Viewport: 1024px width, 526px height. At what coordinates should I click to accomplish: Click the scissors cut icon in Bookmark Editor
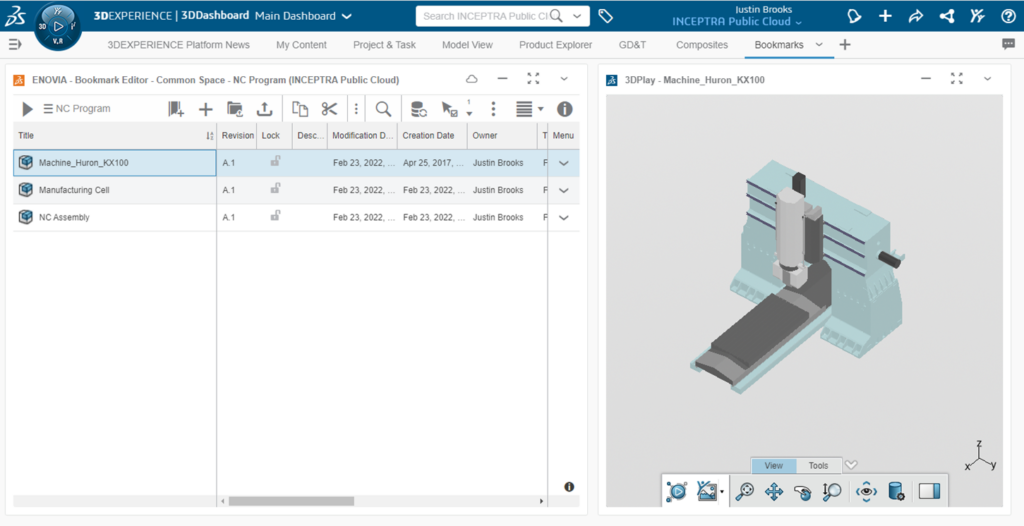coord(329,109)
